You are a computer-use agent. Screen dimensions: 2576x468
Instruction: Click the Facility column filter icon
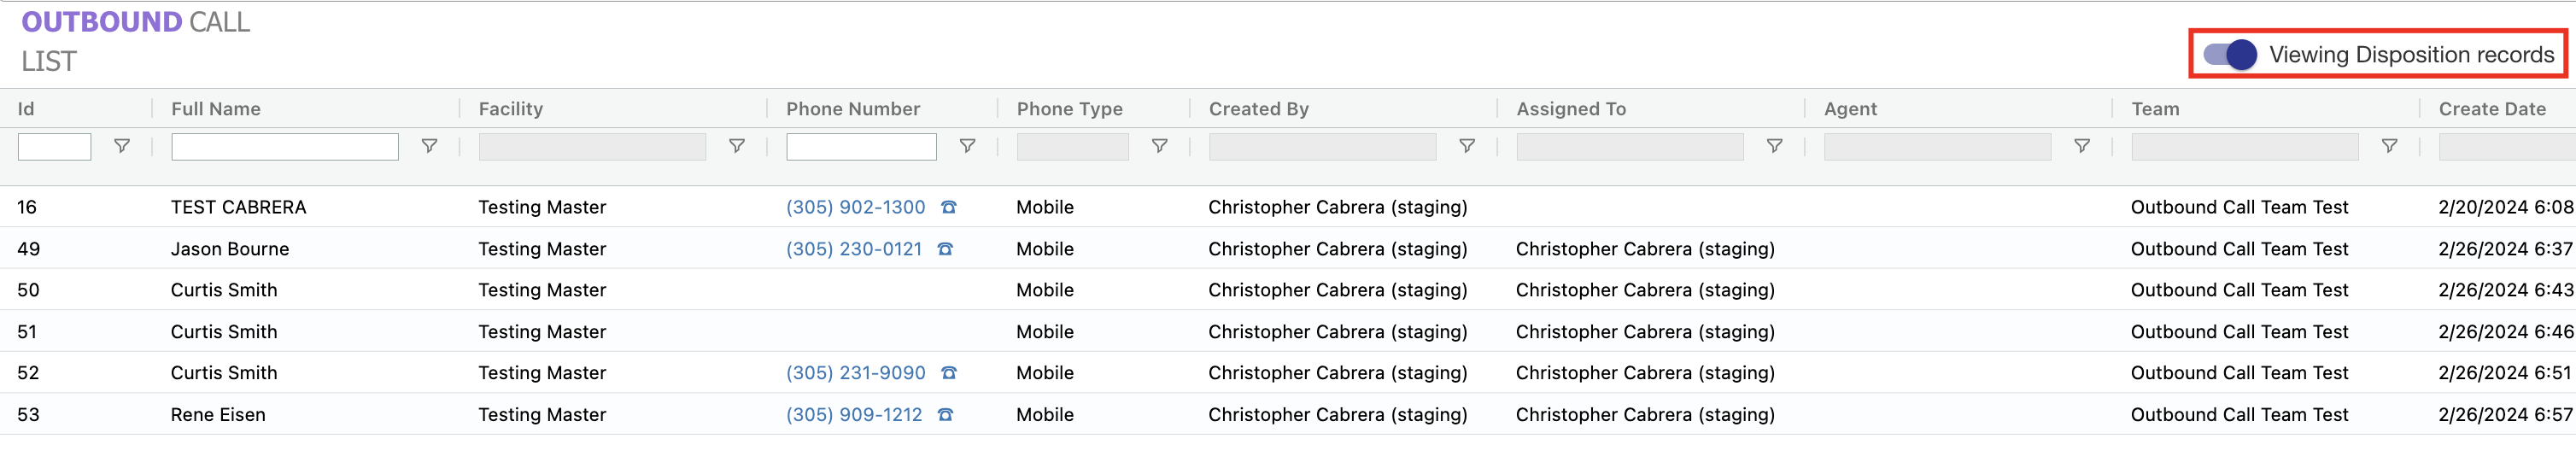[737, 146]
